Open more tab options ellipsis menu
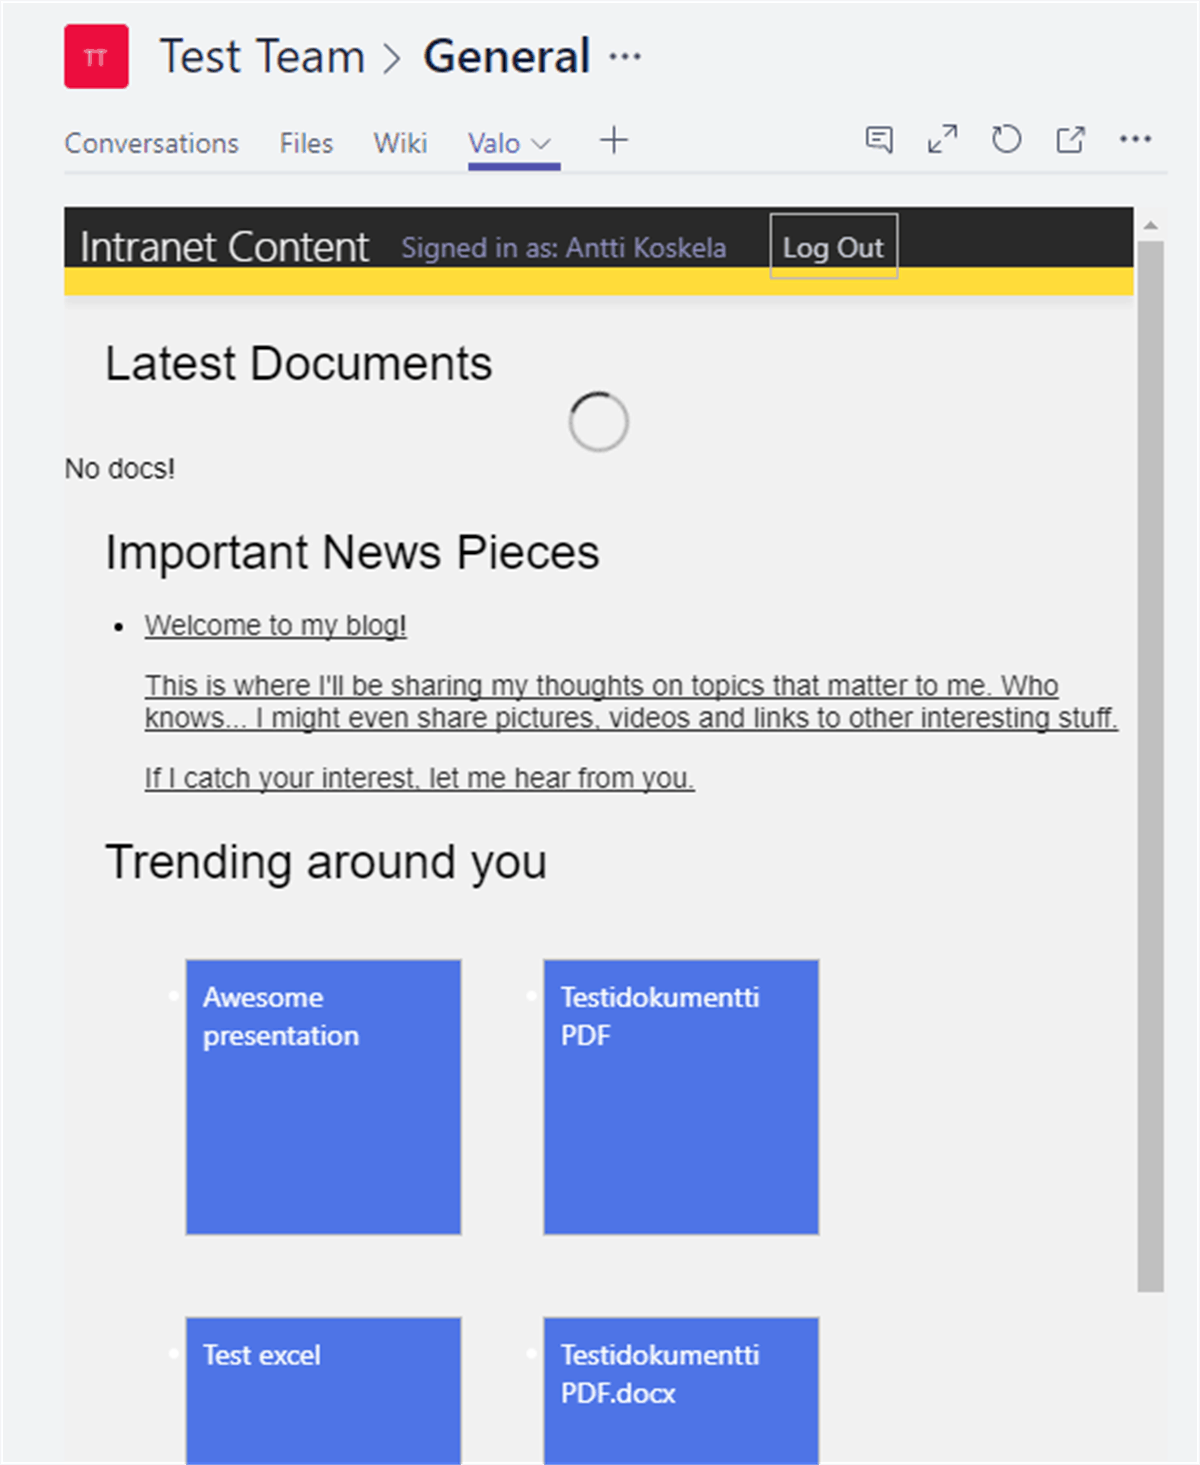 point(1135,140)
